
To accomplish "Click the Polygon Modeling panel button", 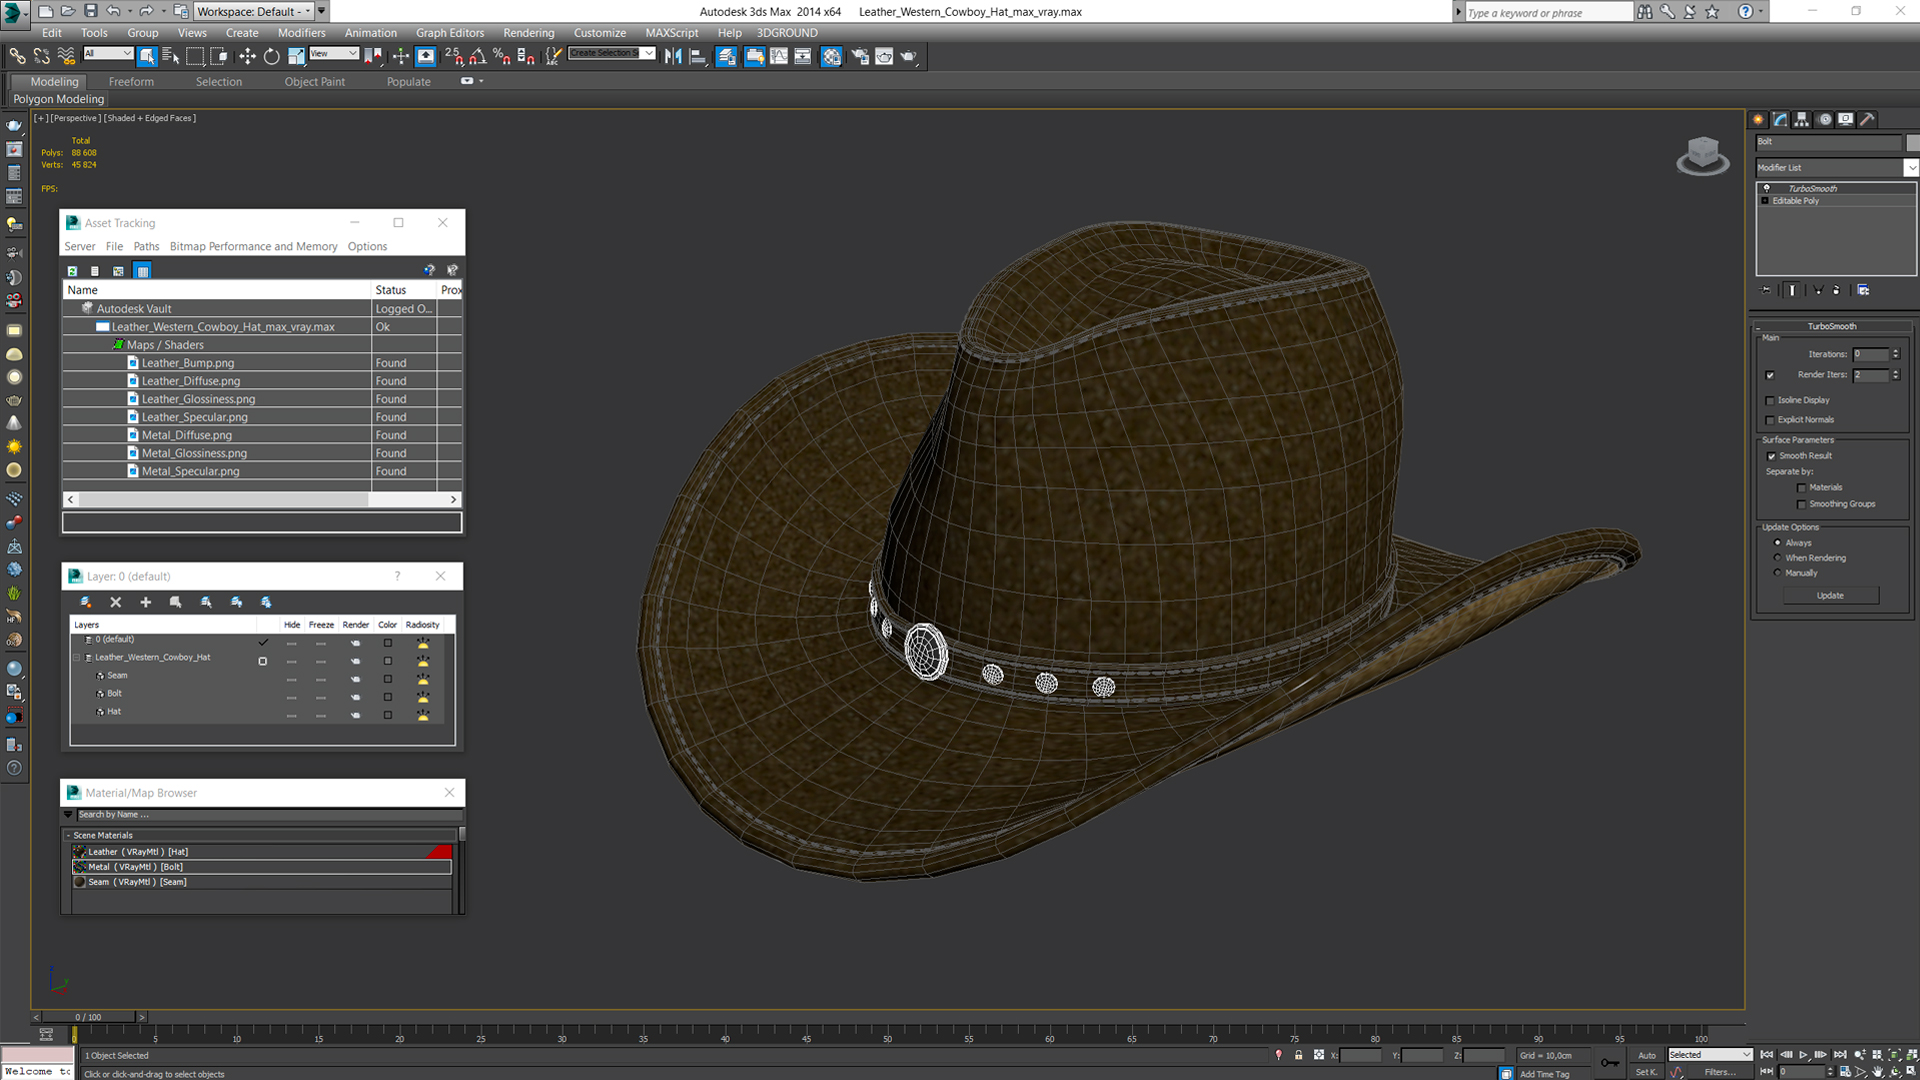I will 58,99.
